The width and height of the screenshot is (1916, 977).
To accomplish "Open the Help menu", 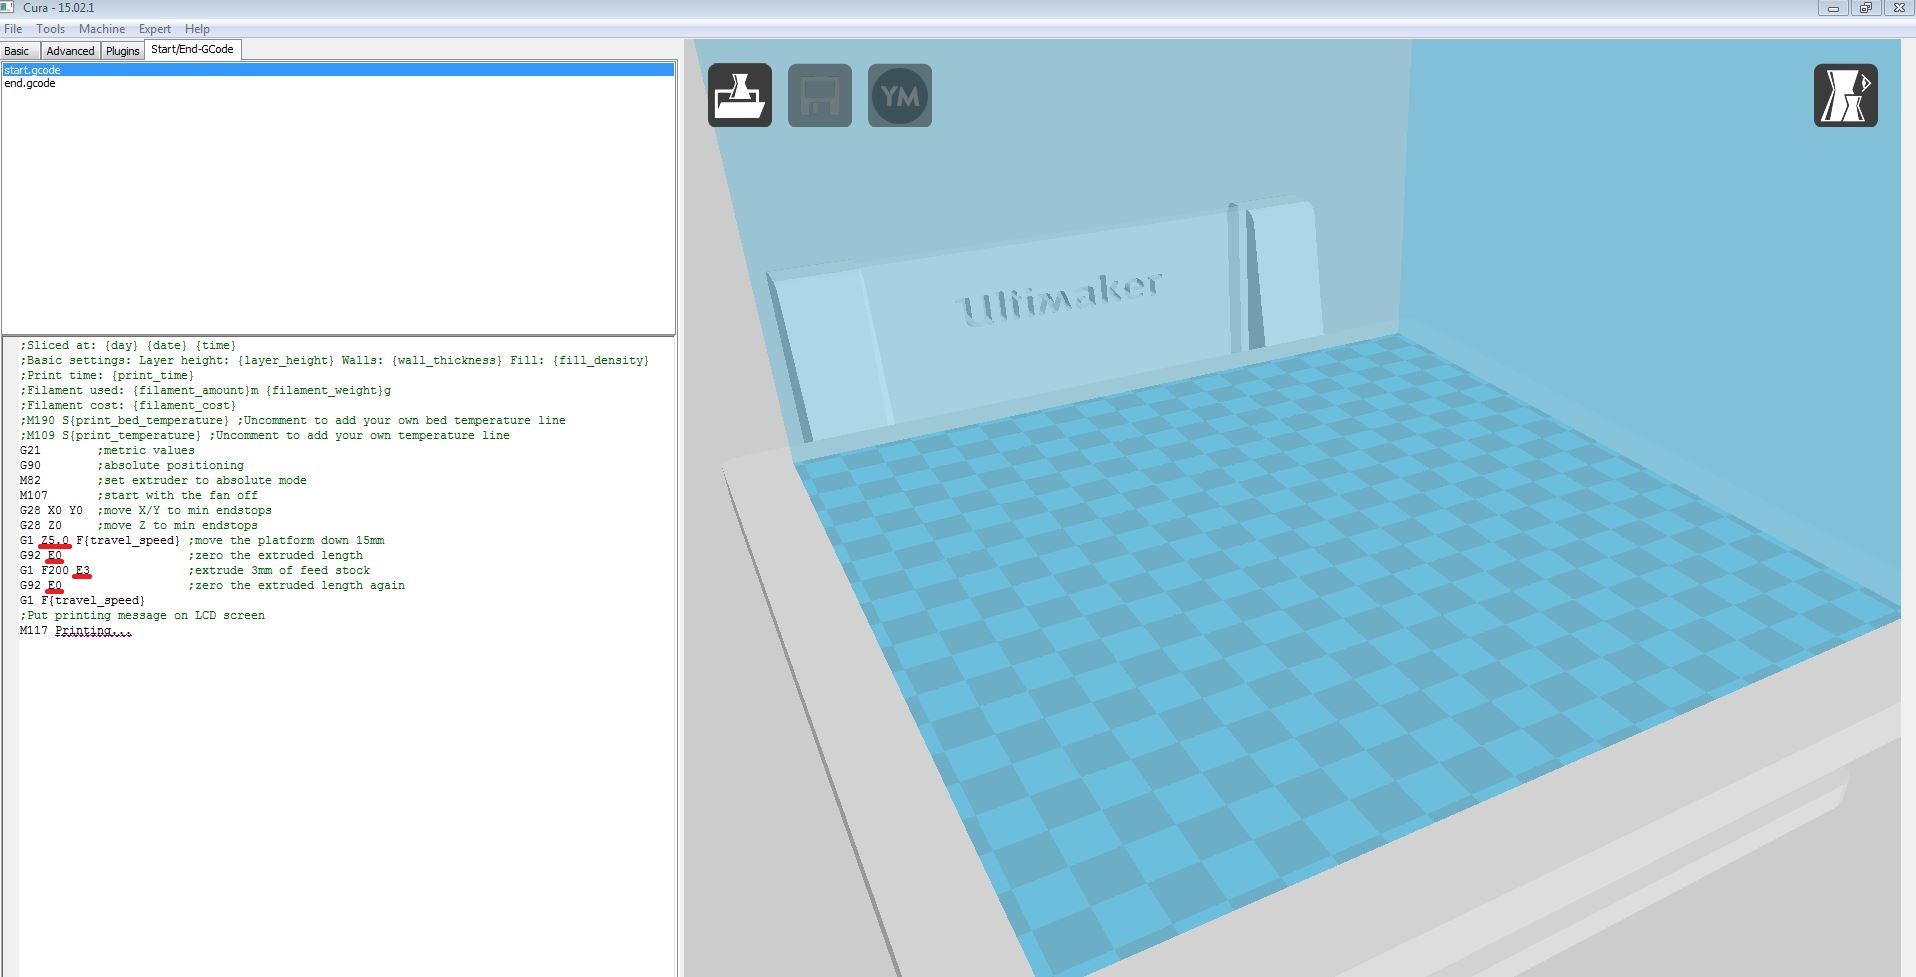I will 197,29.
